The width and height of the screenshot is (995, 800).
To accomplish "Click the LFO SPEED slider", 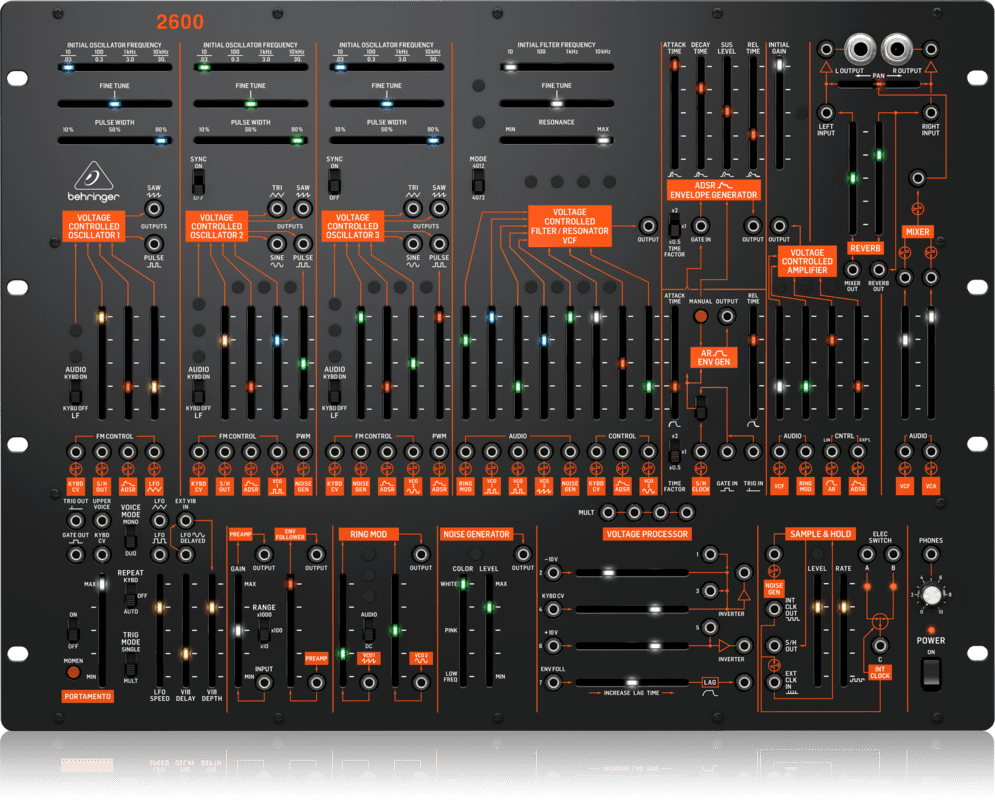I will click(159, 631).
